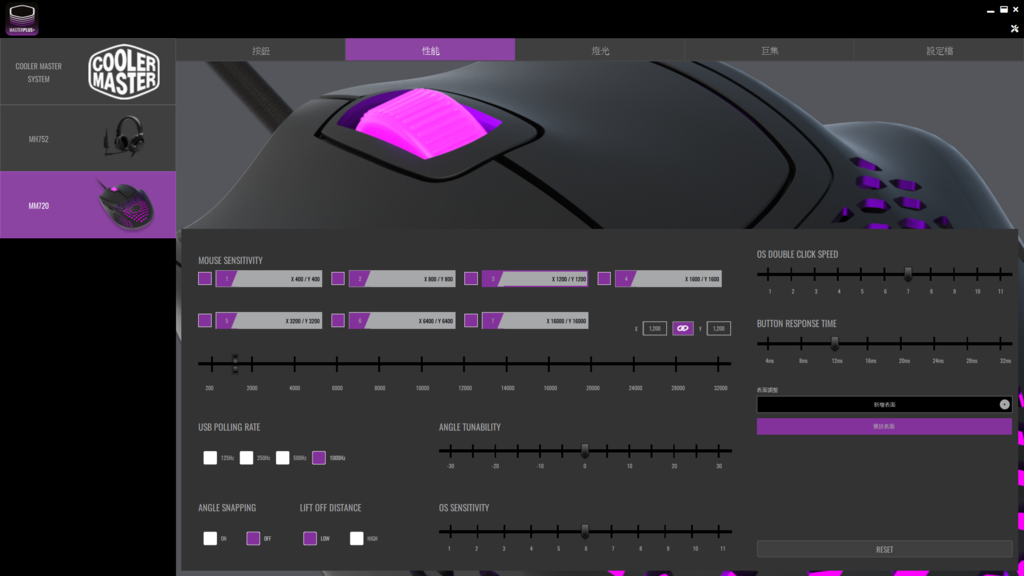The height and width of the screenshot is (576, 1024).
Task: Select the MH752 headset device
Action: pos(88,138)
